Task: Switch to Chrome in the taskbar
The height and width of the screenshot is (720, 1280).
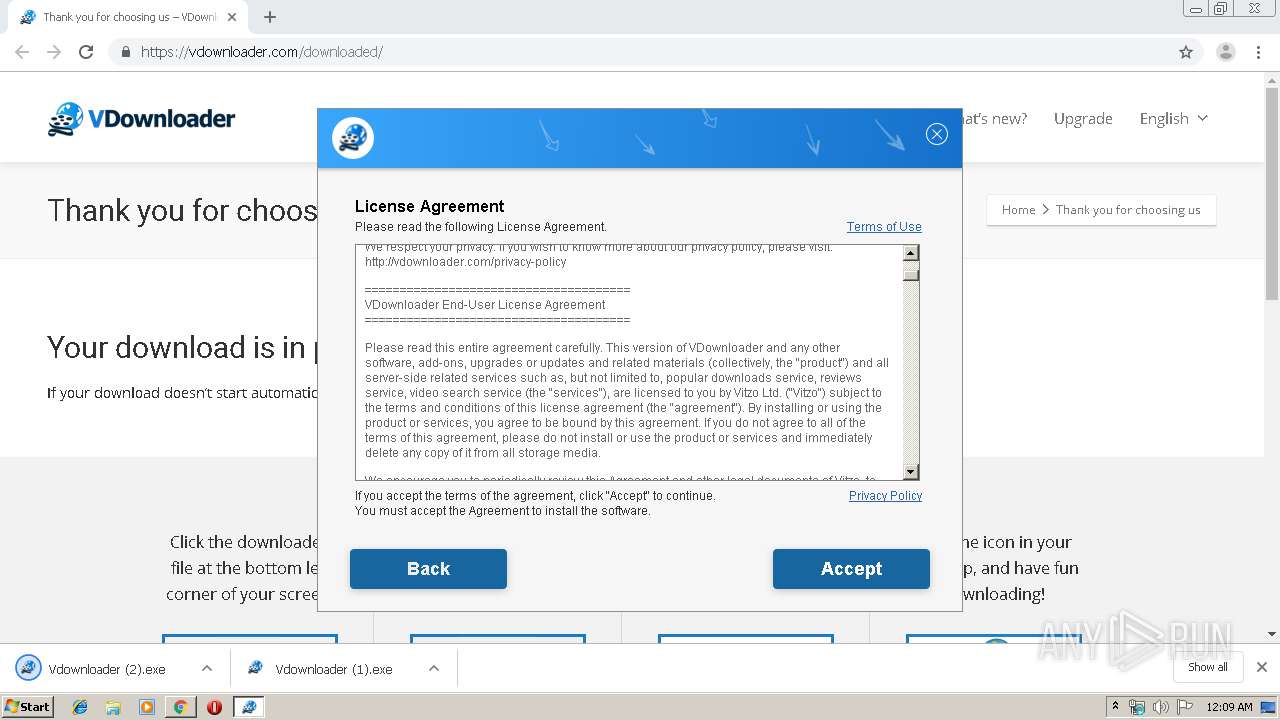Action: (x=180, y=707)
